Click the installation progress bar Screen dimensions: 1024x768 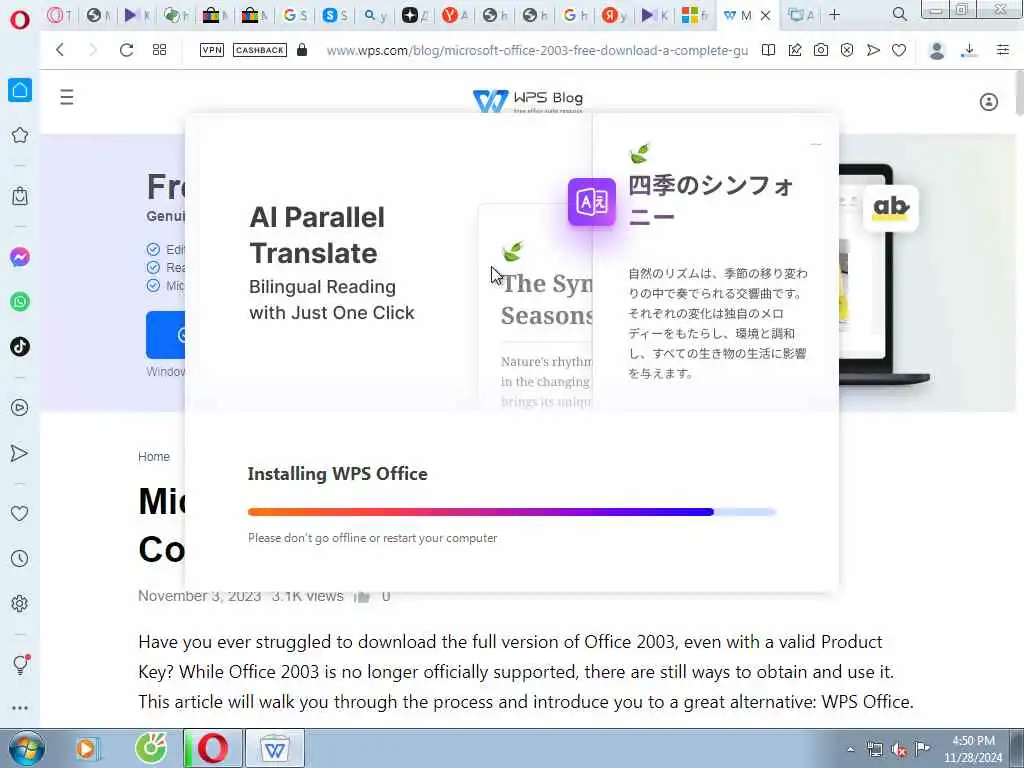pyautogui.click(x=511, y=512)
